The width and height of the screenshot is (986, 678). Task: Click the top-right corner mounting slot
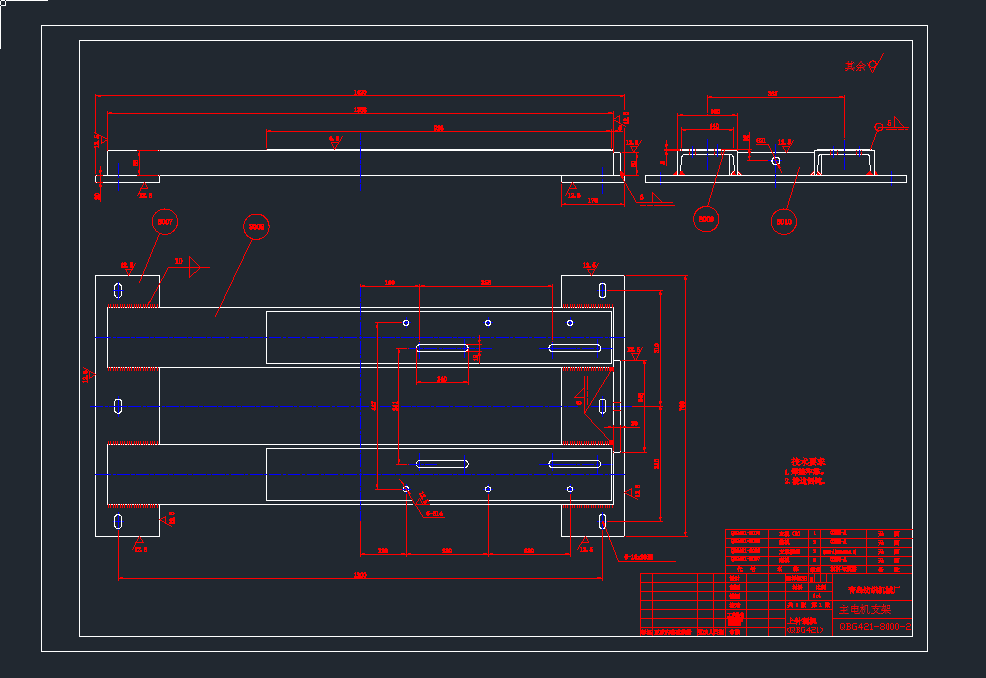point(602,290)
